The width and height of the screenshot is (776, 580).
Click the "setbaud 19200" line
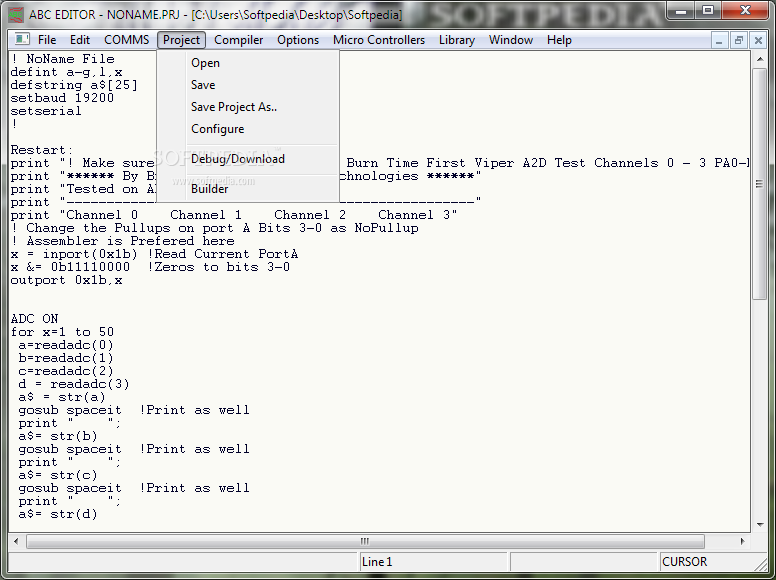click(x=62, y=98)
